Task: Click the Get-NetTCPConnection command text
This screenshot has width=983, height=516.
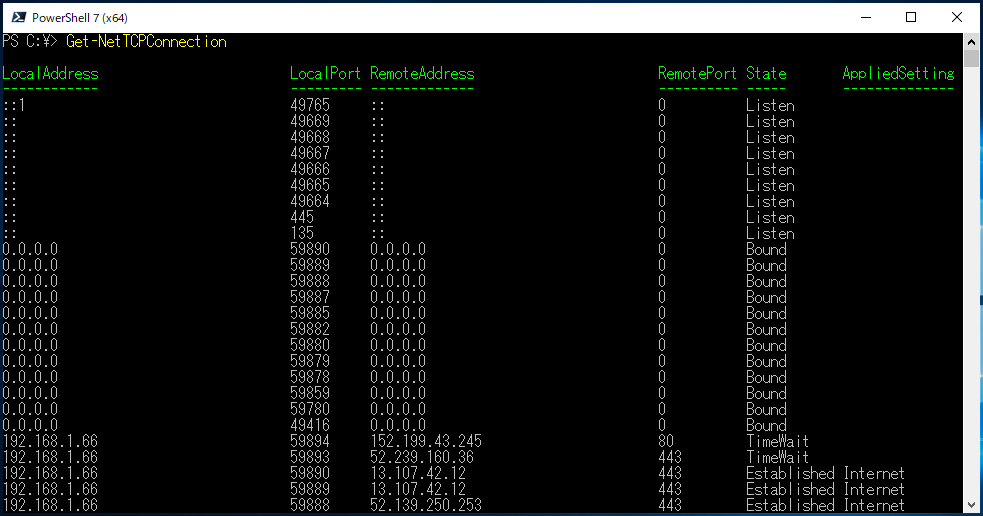Action: (x=146, y=42)
